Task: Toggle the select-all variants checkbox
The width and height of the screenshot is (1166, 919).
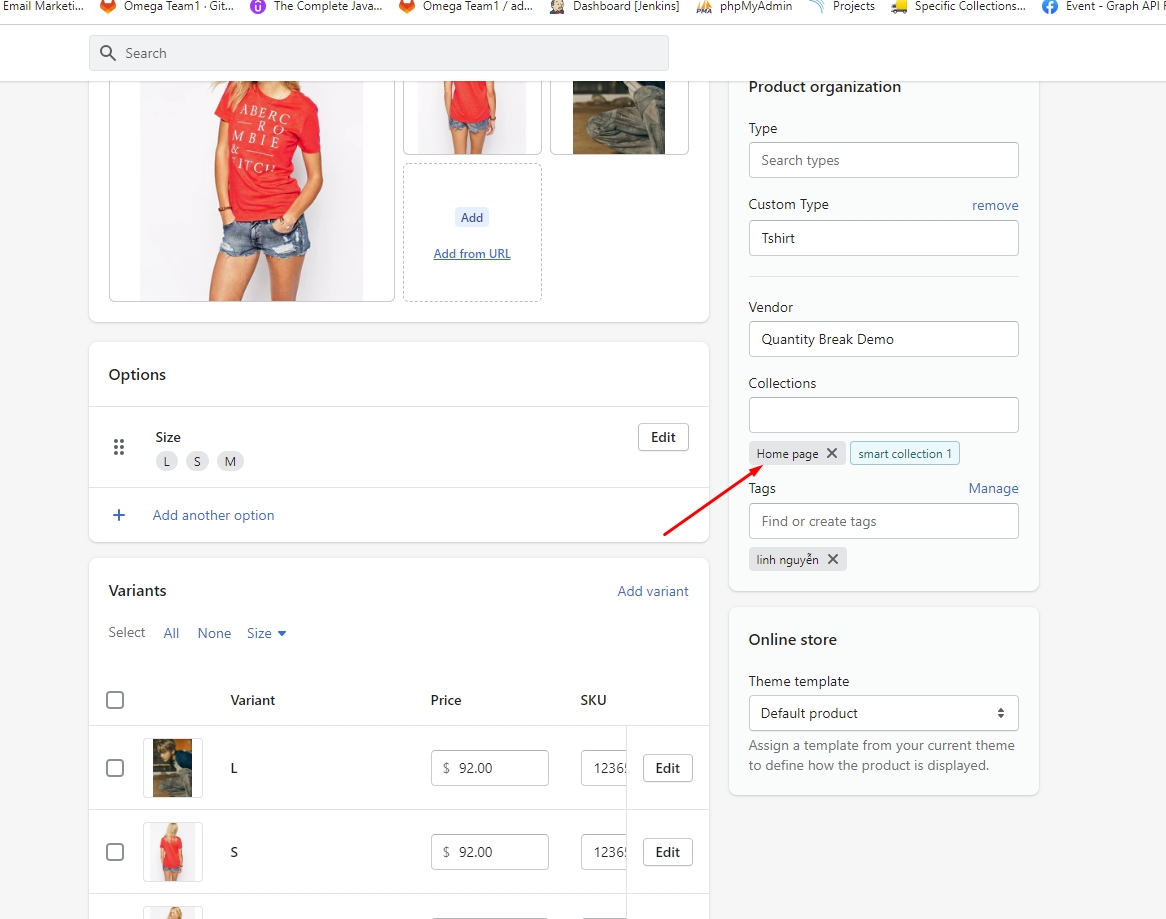Action: (x=115, y=700)
